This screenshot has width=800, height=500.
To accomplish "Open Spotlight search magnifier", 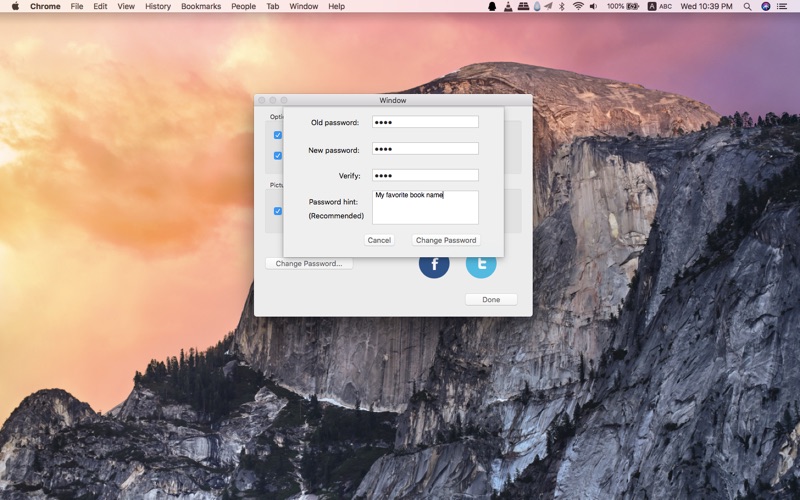I will click(x=747, y=6).
